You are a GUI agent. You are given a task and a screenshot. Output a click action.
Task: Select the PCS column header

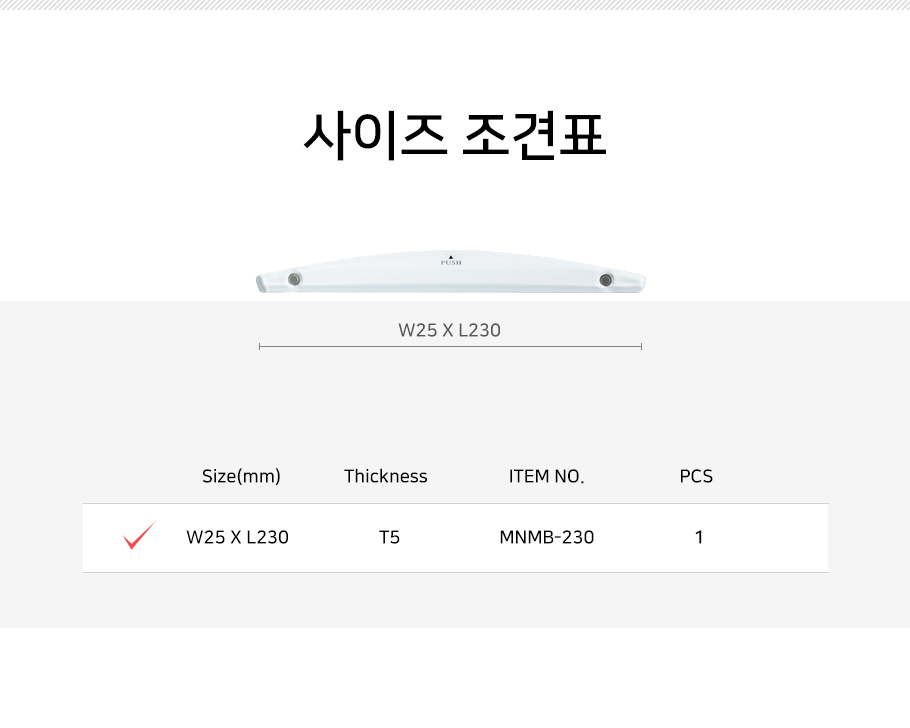pyautogui.click(x=696, y=476)
